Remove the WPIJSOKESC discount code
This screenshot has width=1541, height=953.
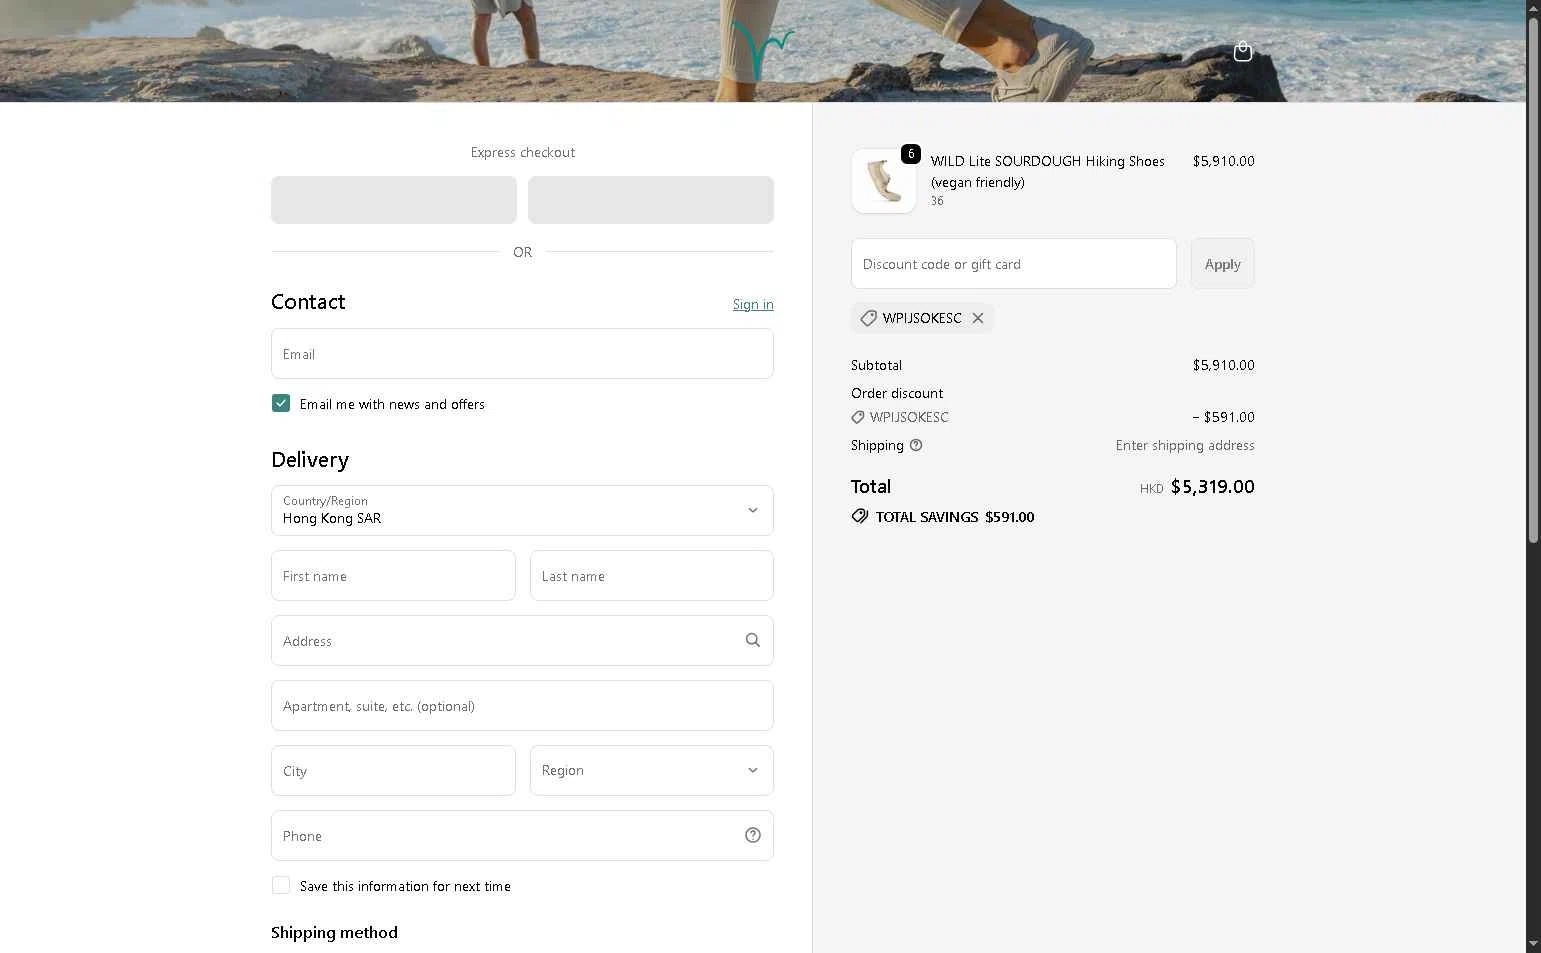point(978,318)
